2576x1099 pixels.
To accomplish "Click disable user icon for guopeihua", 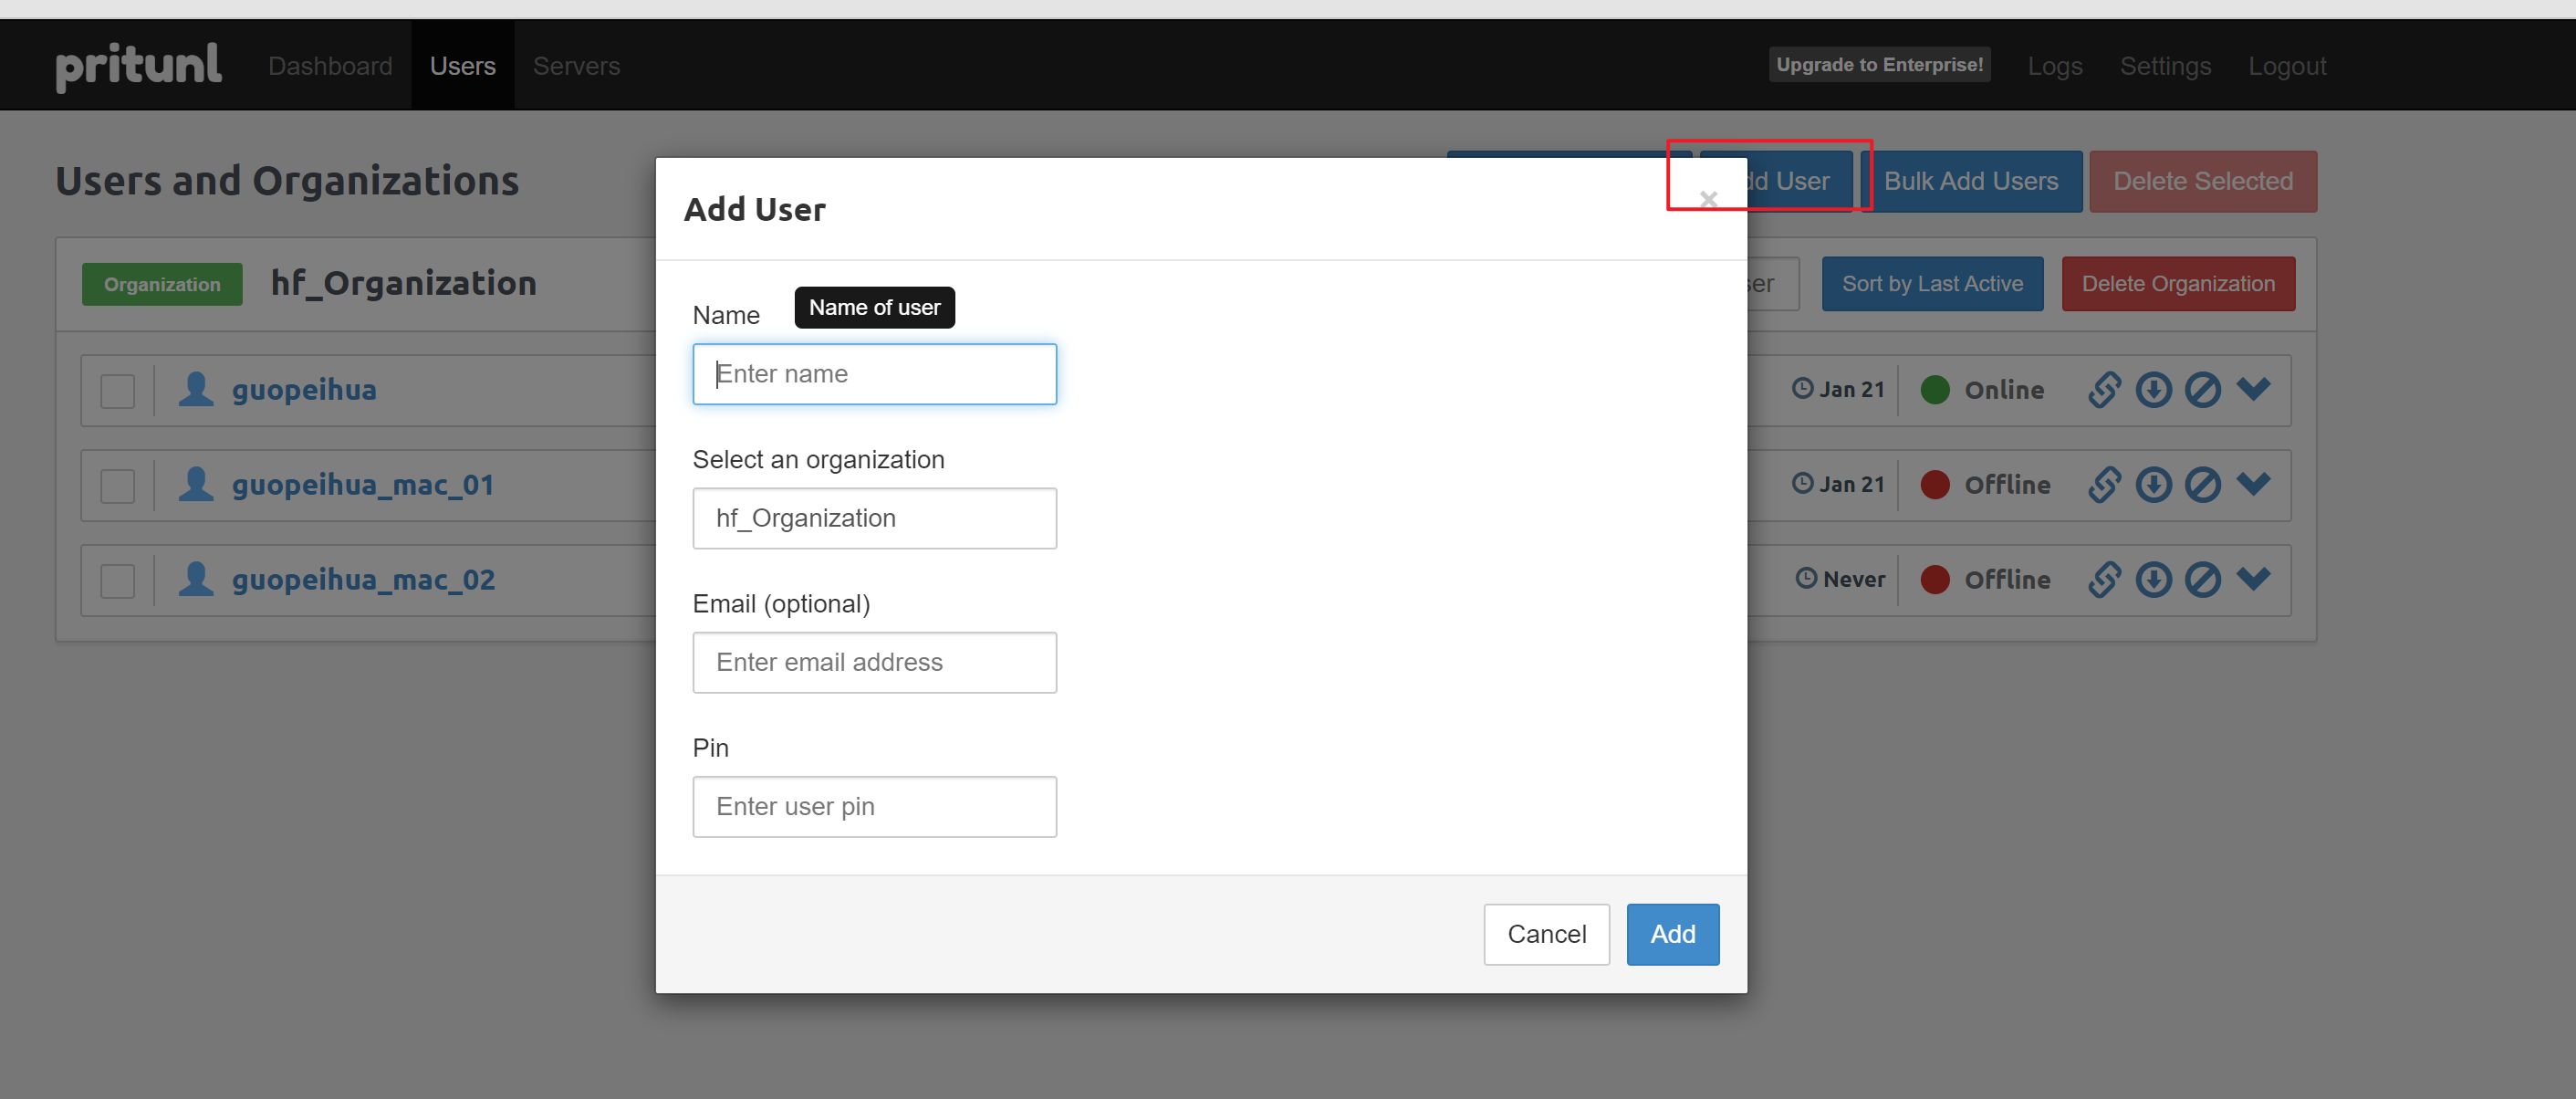I will pos(2202,390).
